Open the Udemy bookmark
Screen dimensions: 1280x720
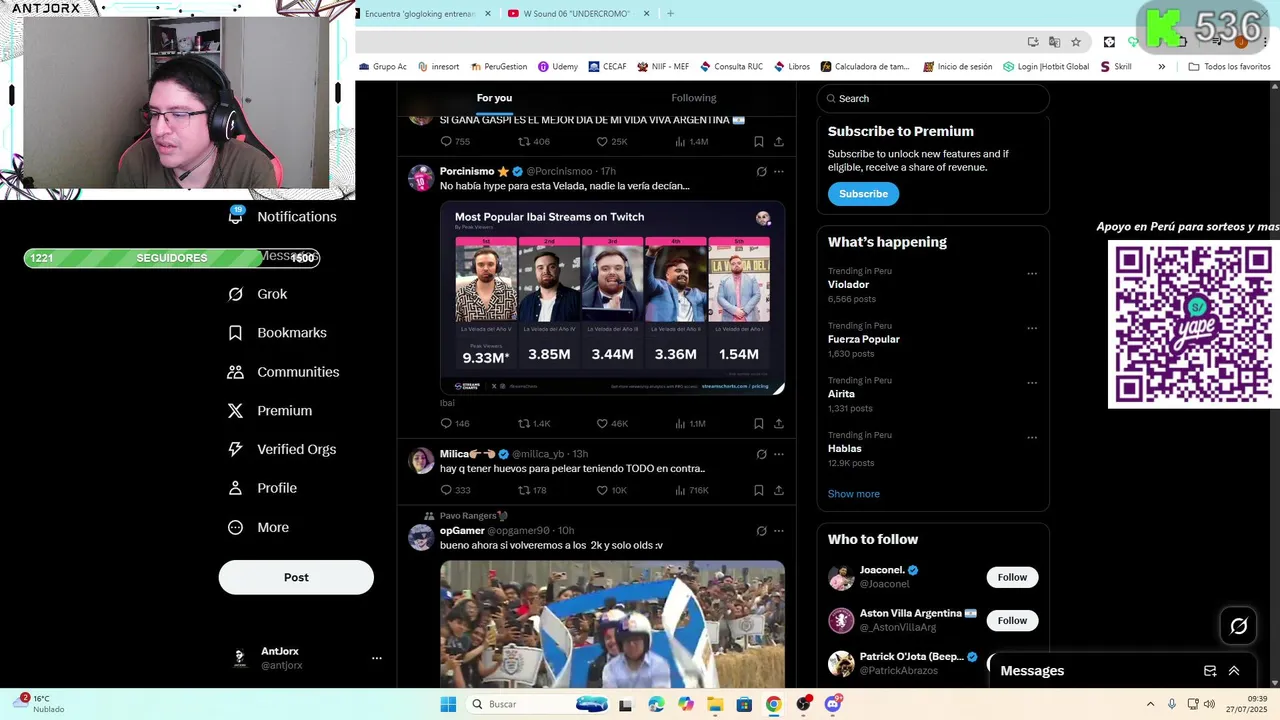point(558,67)
